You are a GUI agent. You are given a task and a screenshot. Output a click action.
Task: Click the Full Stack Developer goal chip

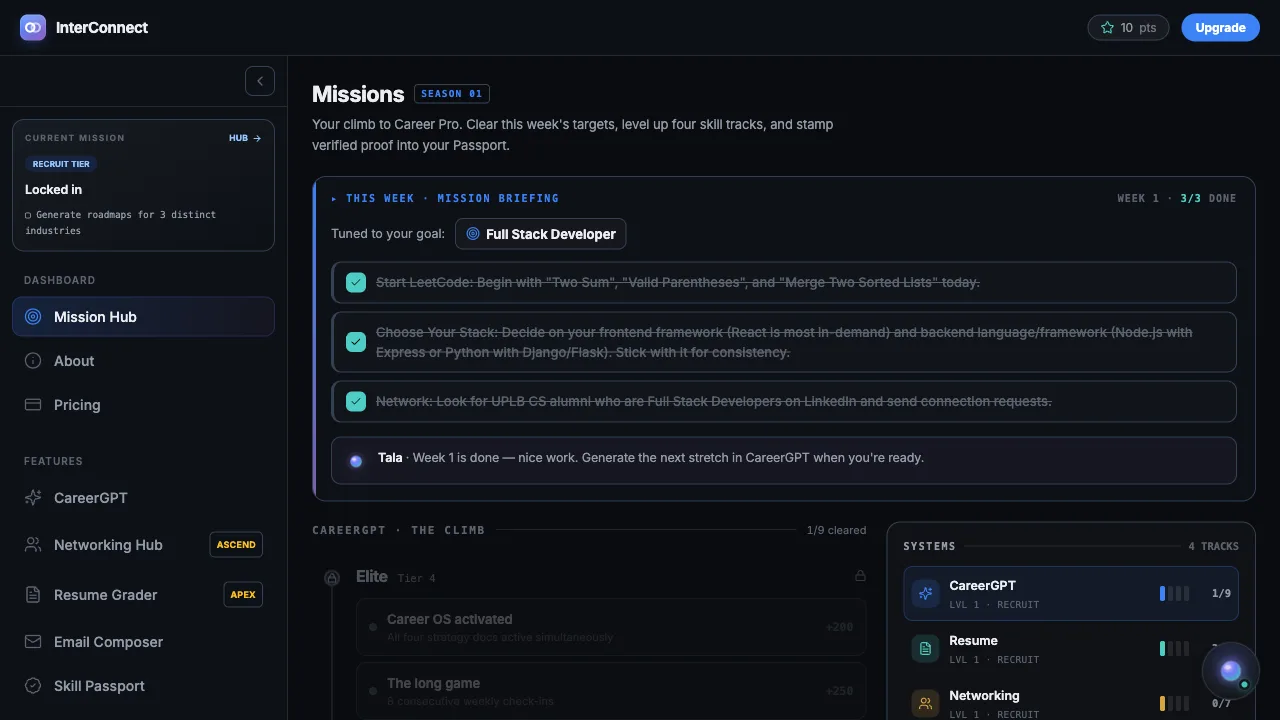[x=541, y=234]
